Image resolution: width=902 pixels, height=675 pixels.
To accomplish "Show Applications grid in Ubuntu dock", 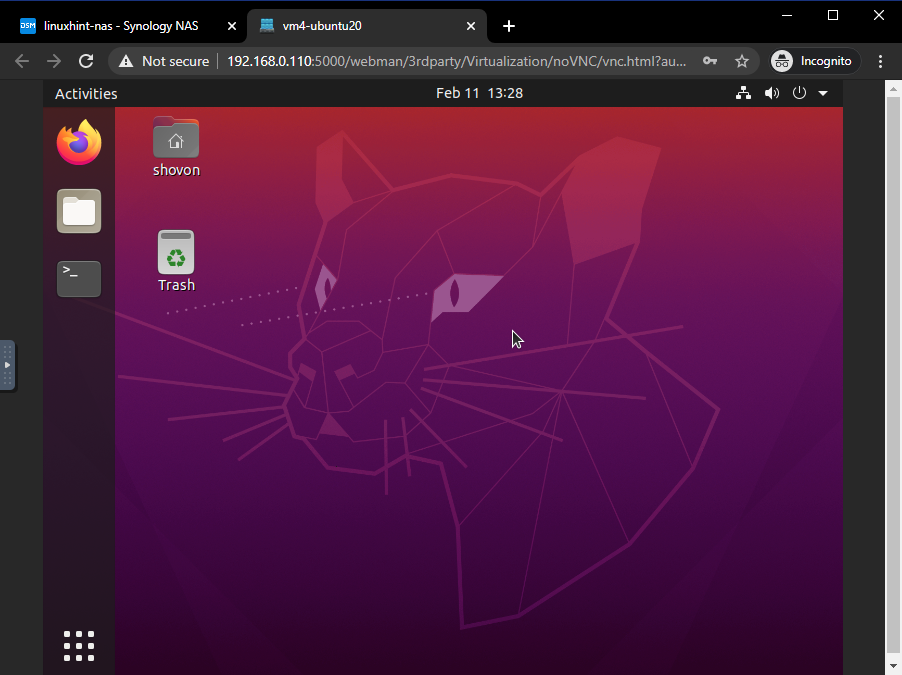I will pyautogui.click(x=79, y=646).
